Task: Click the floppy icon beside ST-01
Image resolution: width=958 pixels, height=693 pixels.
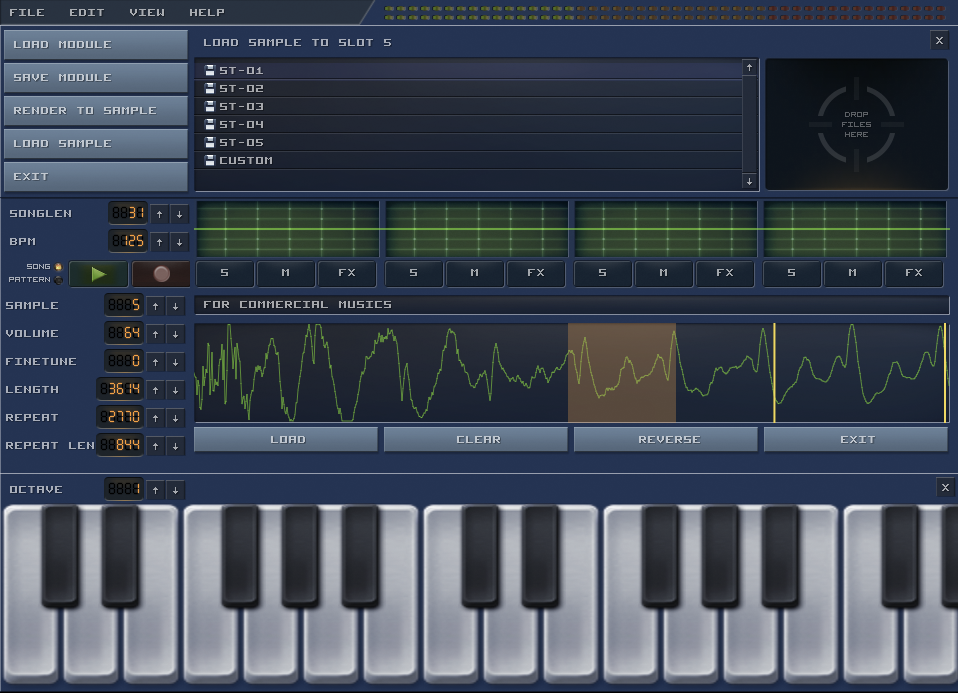Action: [210, 70]
